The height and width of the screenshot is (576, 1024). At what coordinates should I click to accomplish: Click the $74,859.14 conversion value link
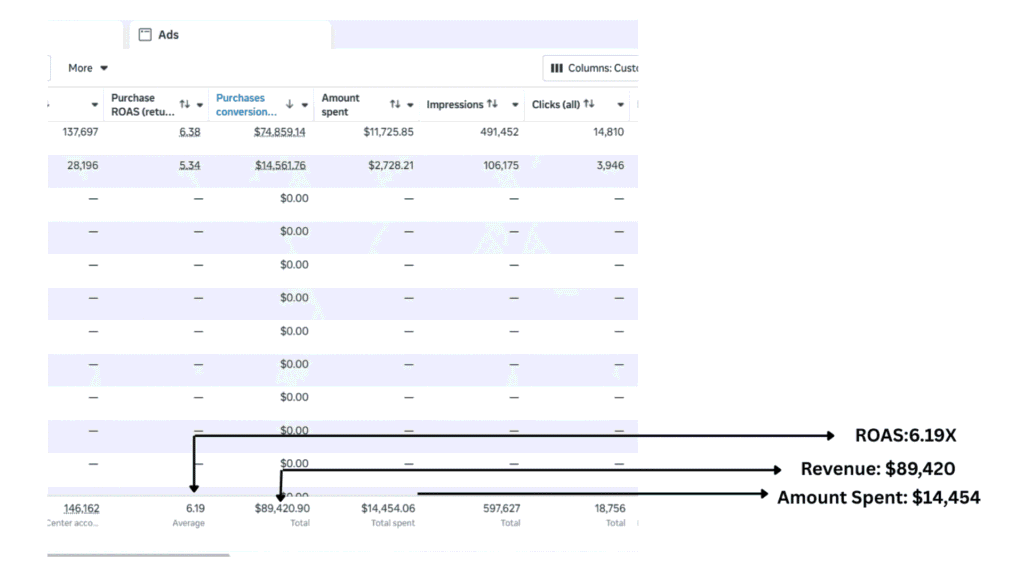(280, 131)
